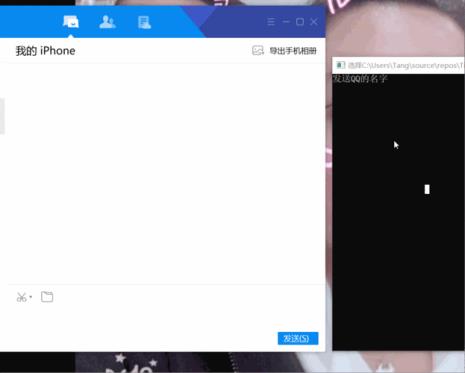Viewport: 465px width, 373px height.
Task: Click the gray side panel handle at left edge
Action: pyautogui.click(x=2, y=116)
